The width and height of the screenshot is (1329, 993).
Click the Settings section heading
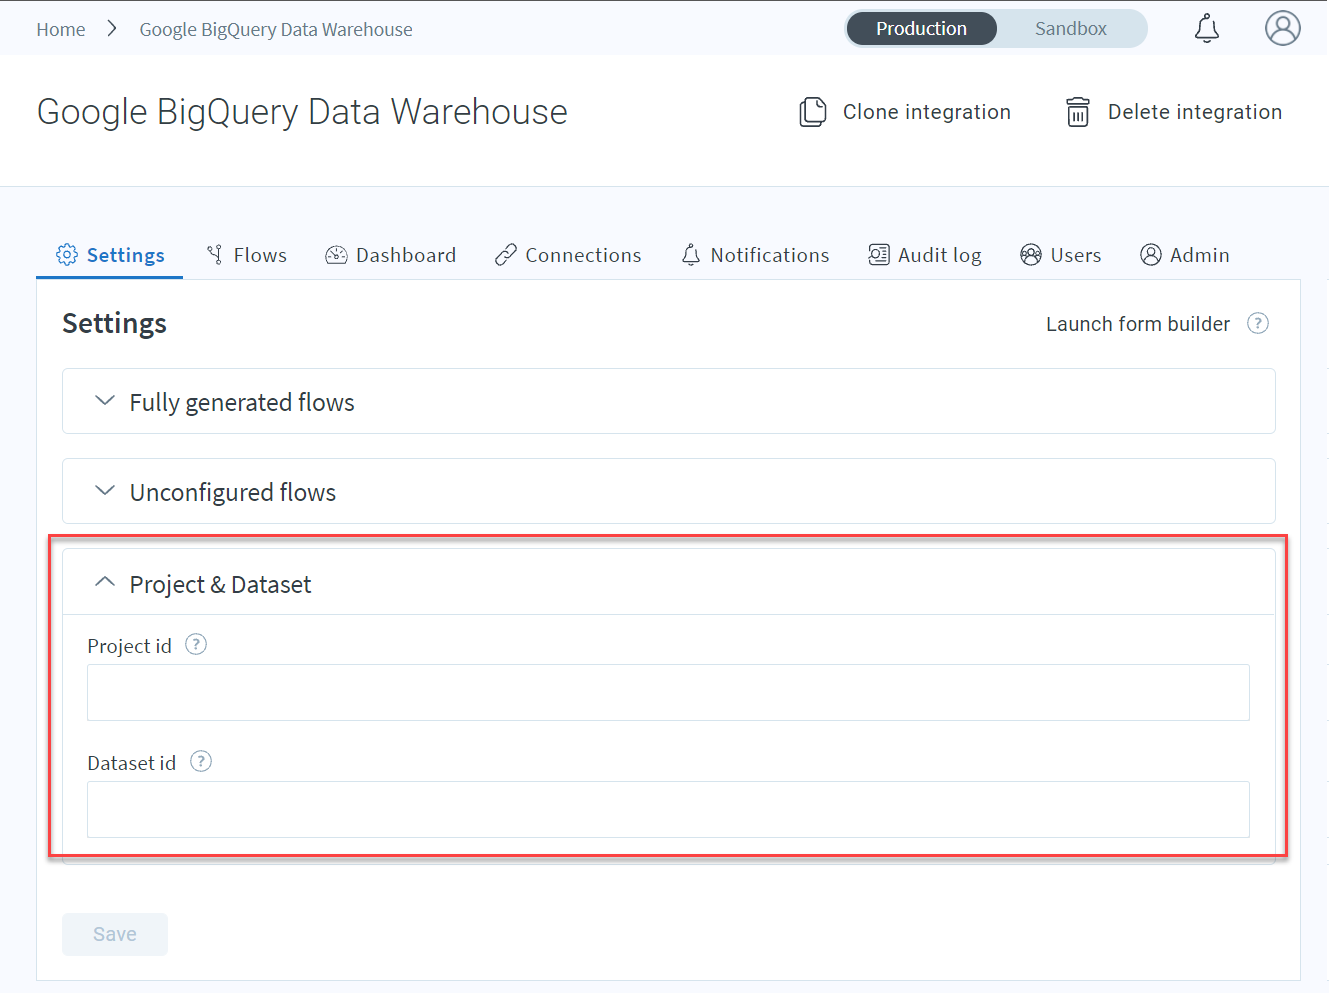[x=115, y=324]
